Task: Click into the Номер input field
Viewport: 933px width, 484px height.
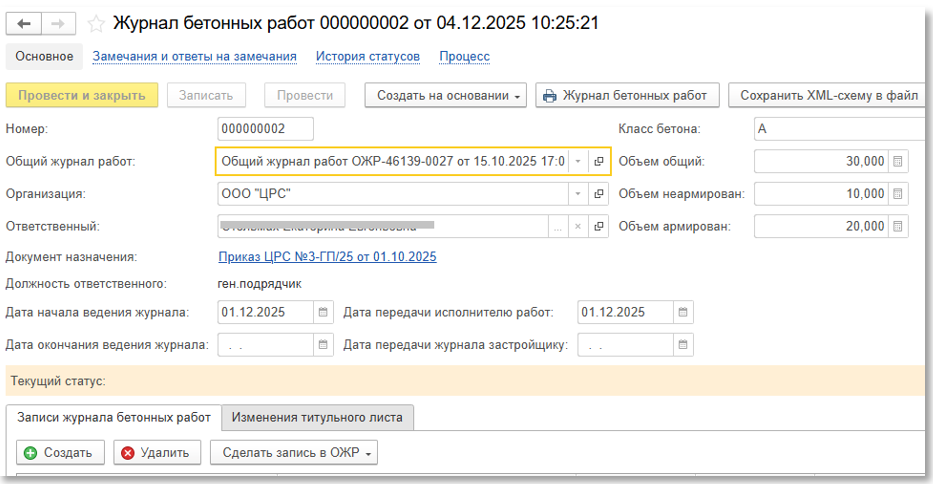Action: pos(265,129)
